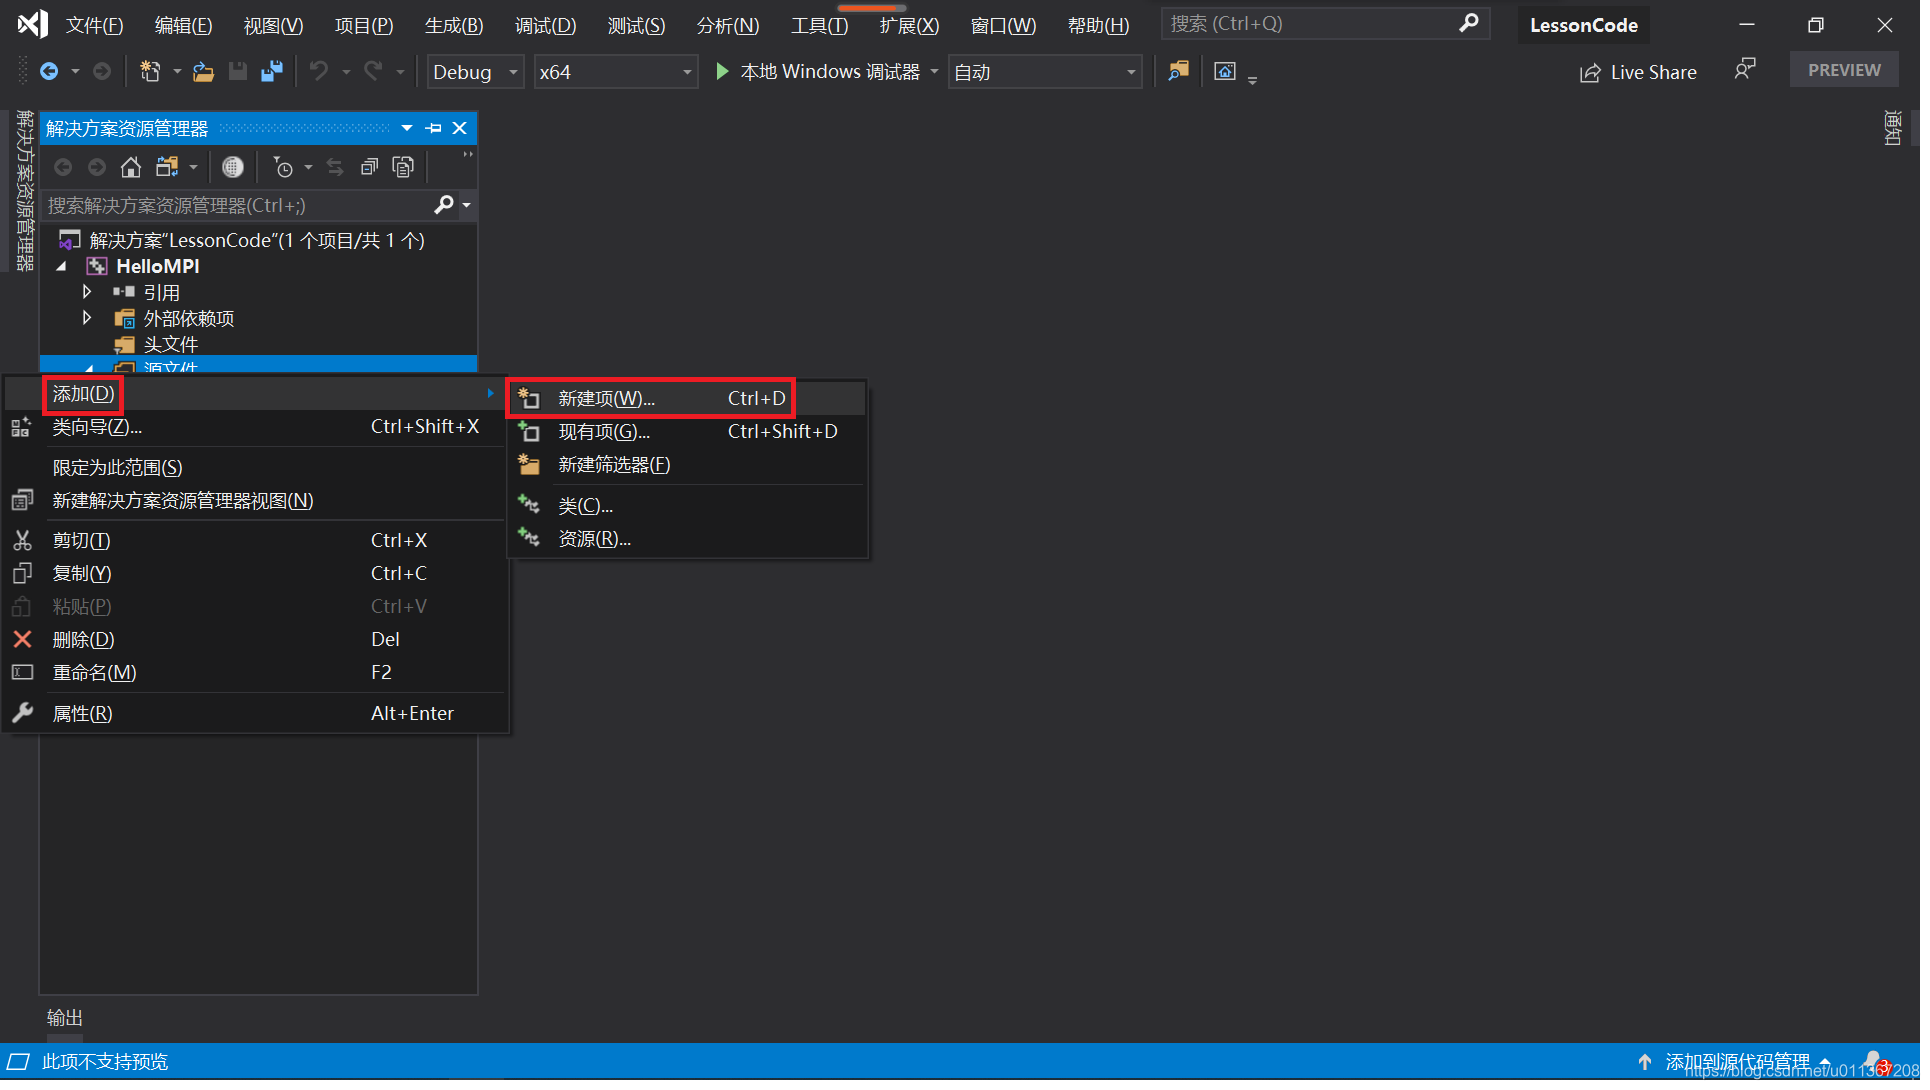This screenshot has height=1090, width=1930.
Task: Open the x64 platform dropdown
Action: pyautogui.click(x=616, y=72)
